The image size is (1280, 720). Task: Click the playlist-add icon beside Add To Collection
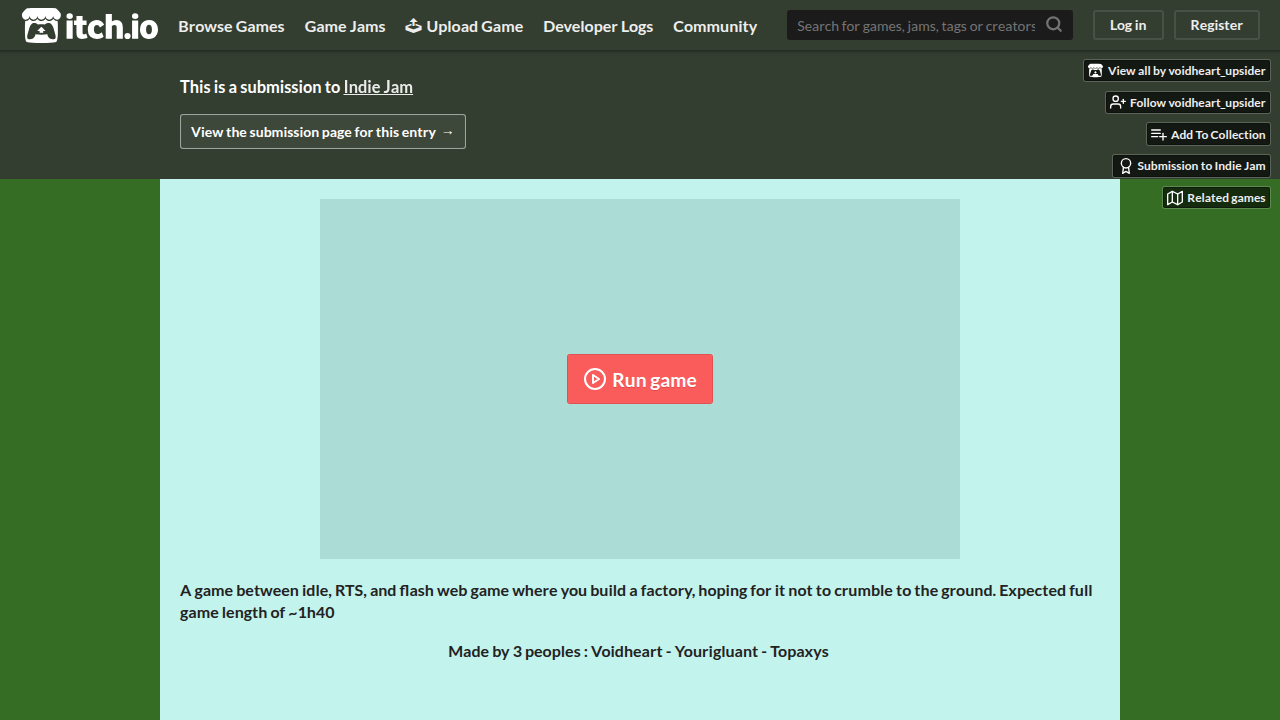click(x=1158, y=135)
